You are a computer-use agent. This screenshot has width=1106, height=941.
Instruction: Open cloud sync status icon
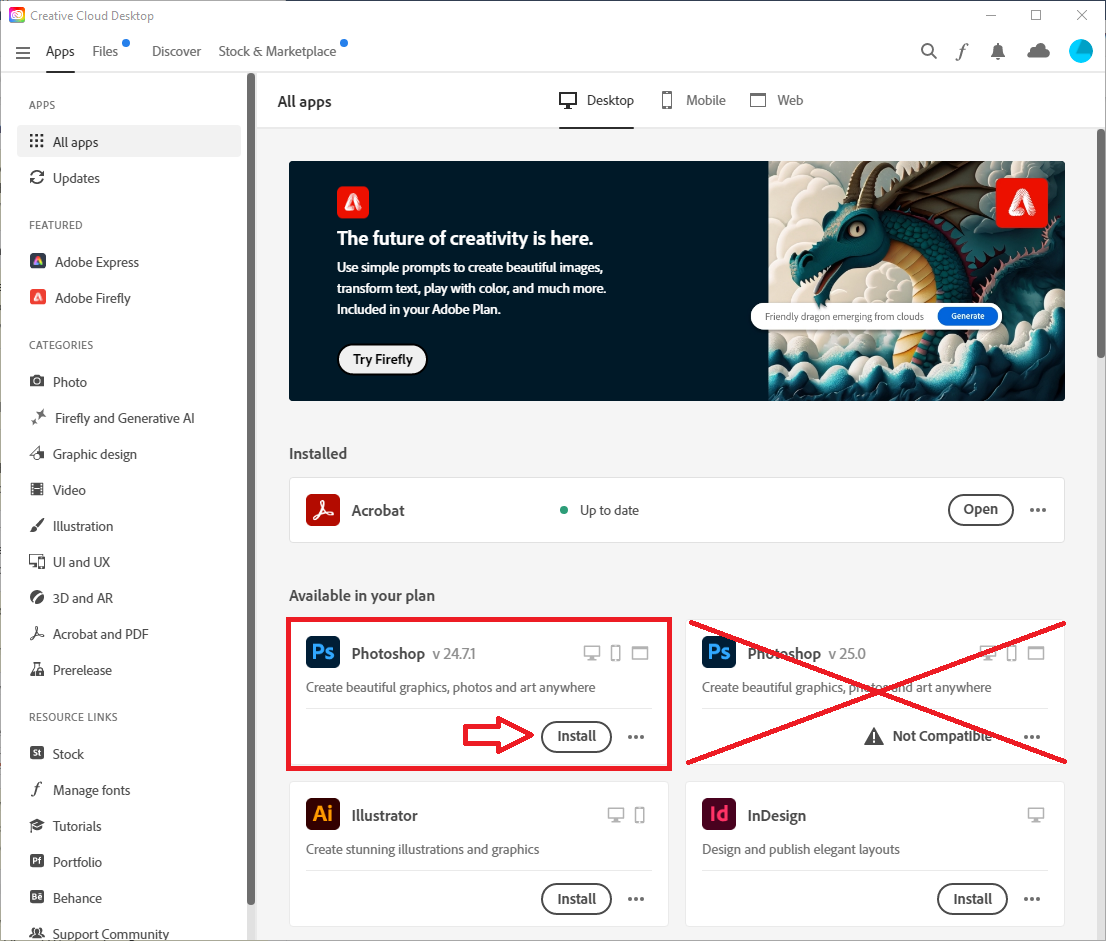[x=1038, y=51]
